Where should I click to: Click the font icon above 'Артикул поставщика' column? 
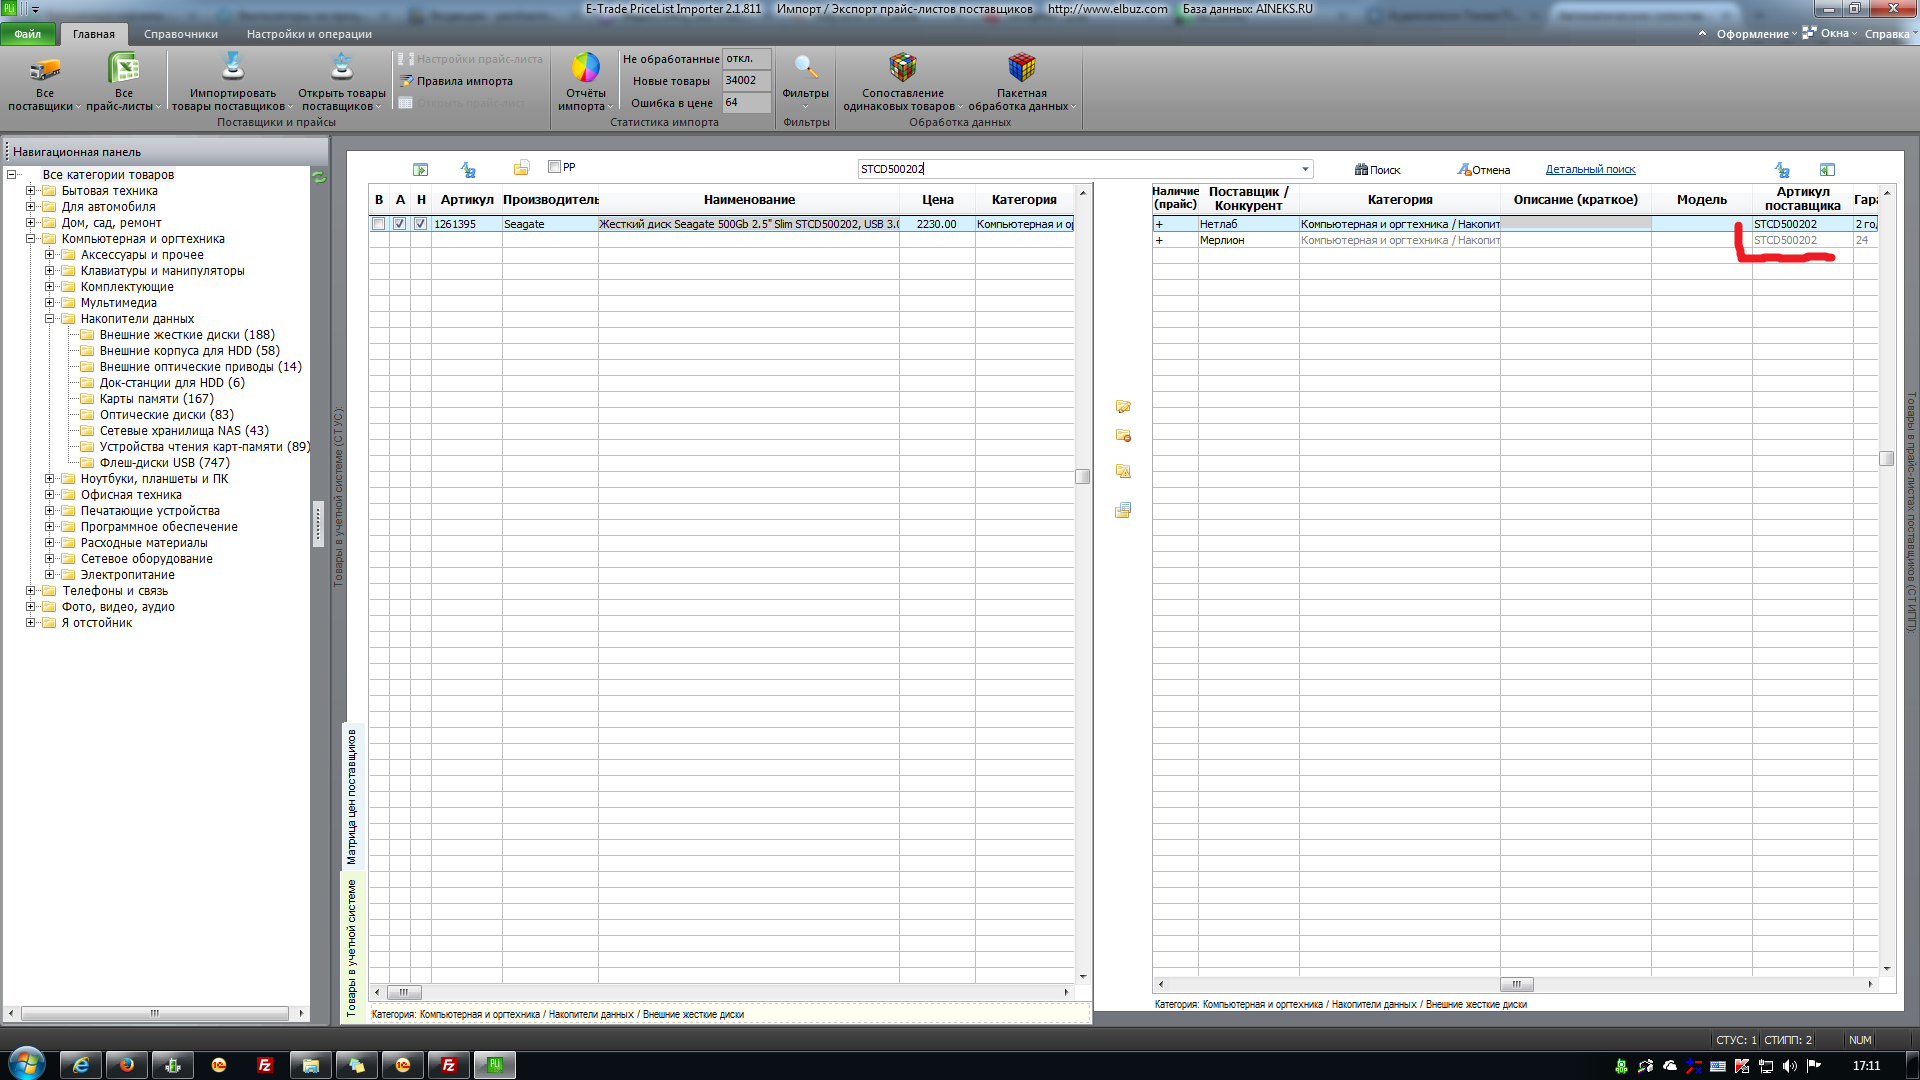(x=1782, y=170)
